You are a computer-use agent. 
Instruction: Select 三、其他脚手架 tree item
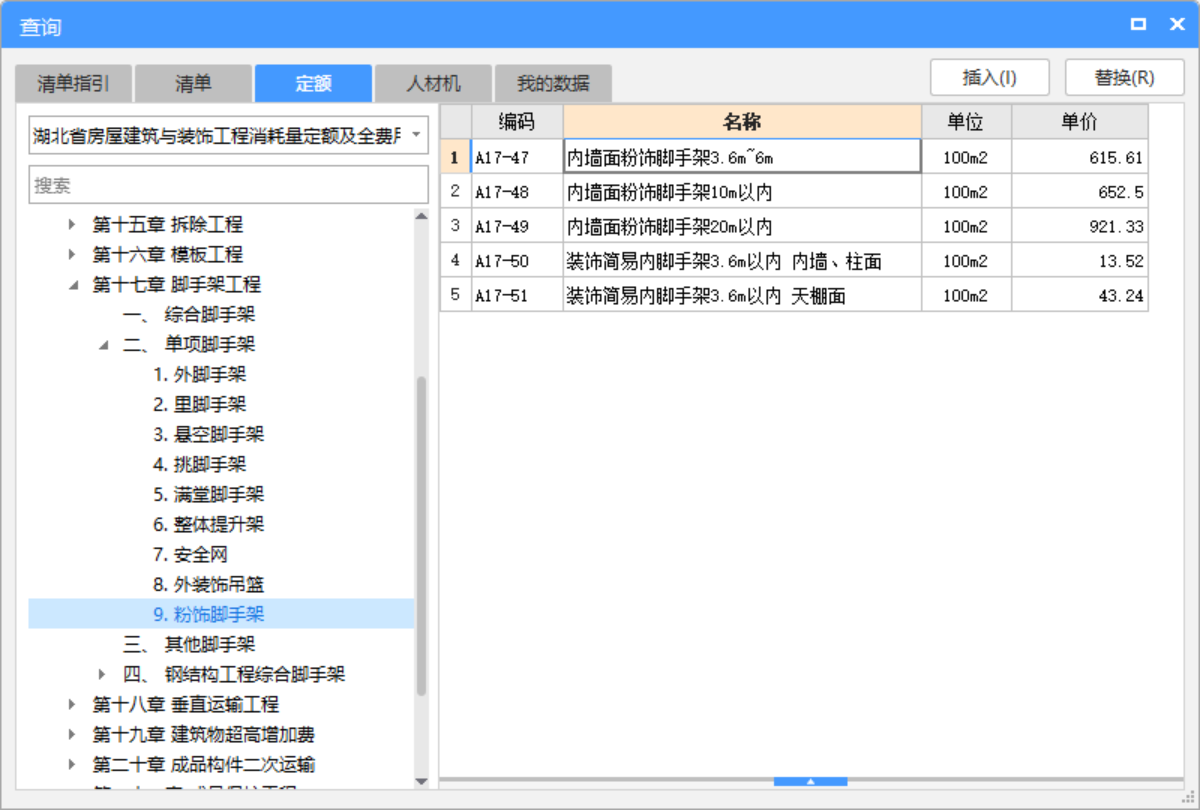click(189, 645)
